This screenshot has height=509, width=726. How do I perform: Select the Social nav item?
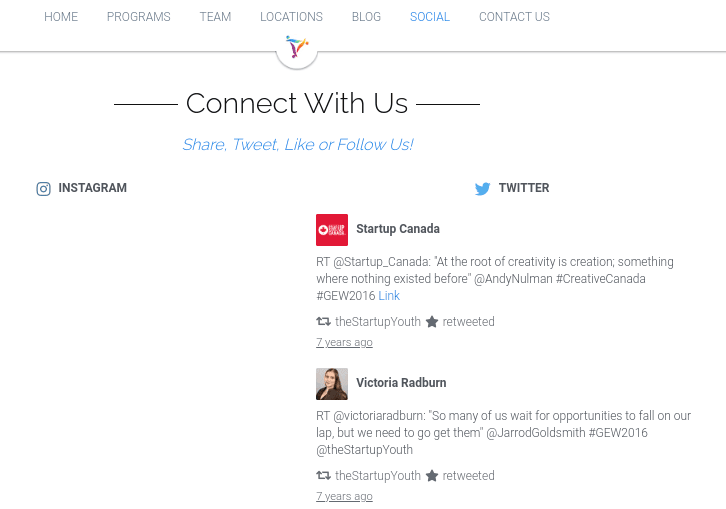[x=430, y=17]
